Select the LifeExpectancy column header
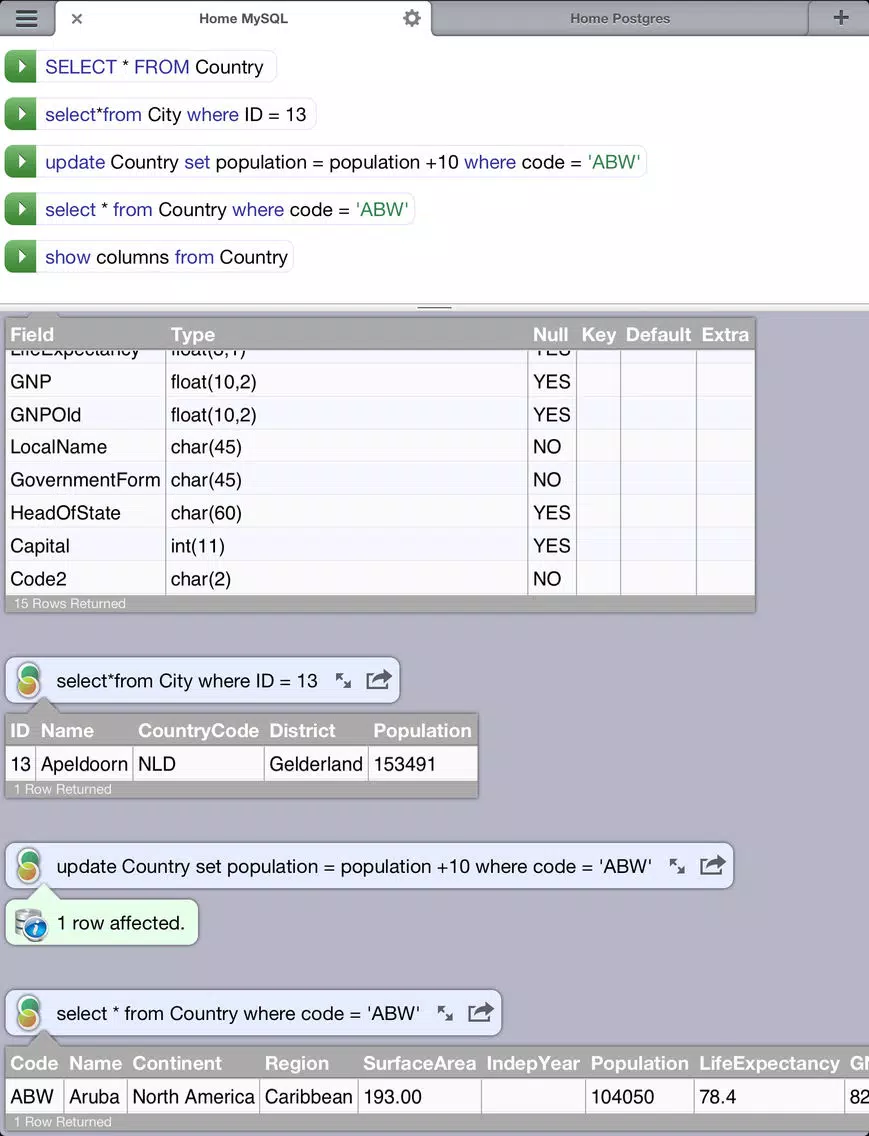This screenshot has width=869, height=1136. pos(769,1063)
